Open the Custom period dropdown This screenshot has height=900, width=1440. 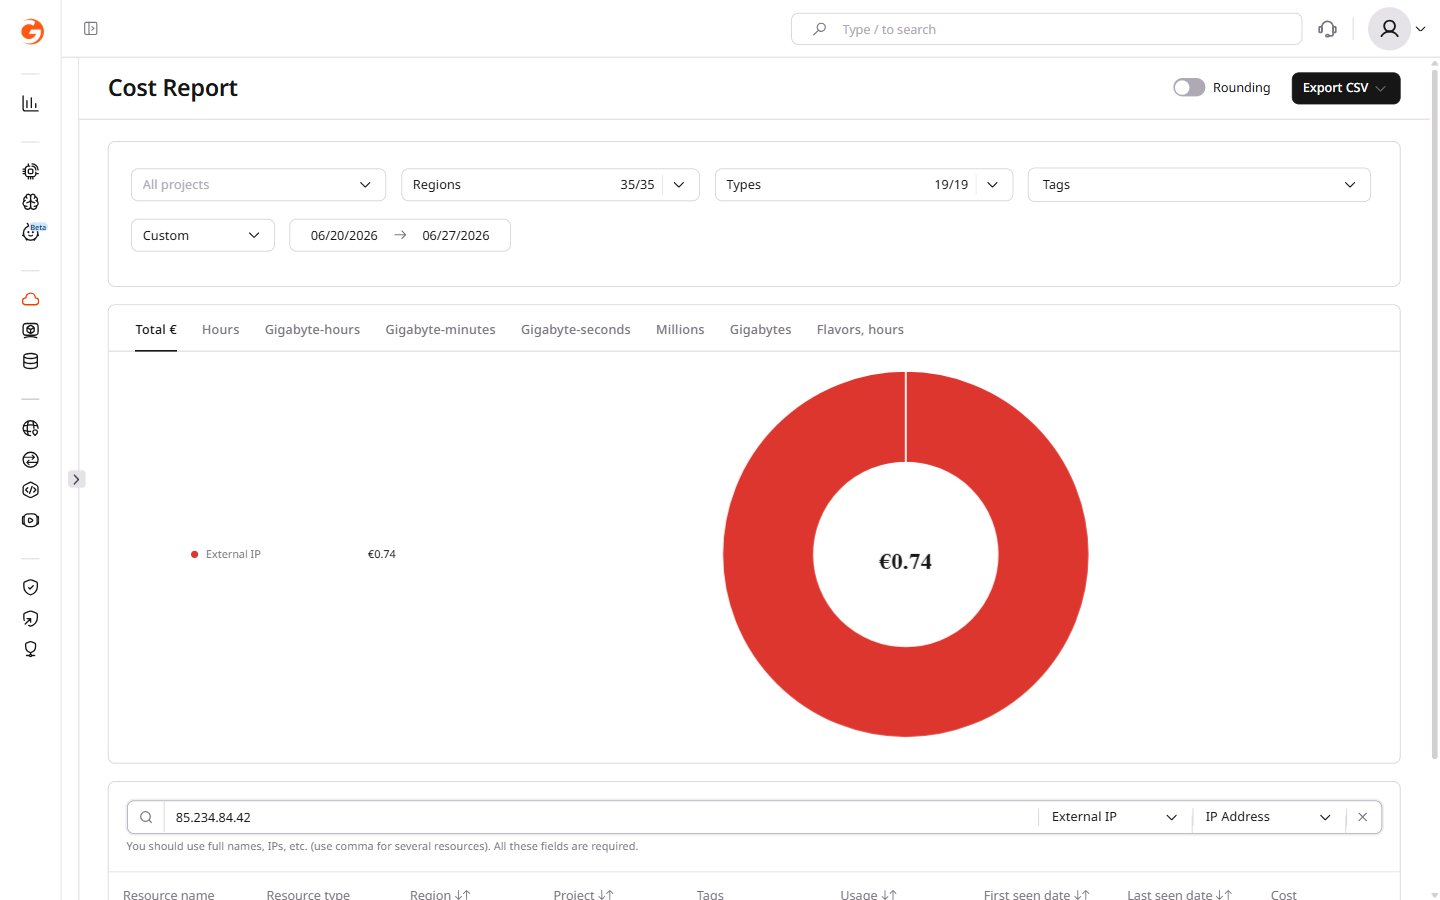pos(203,236)
